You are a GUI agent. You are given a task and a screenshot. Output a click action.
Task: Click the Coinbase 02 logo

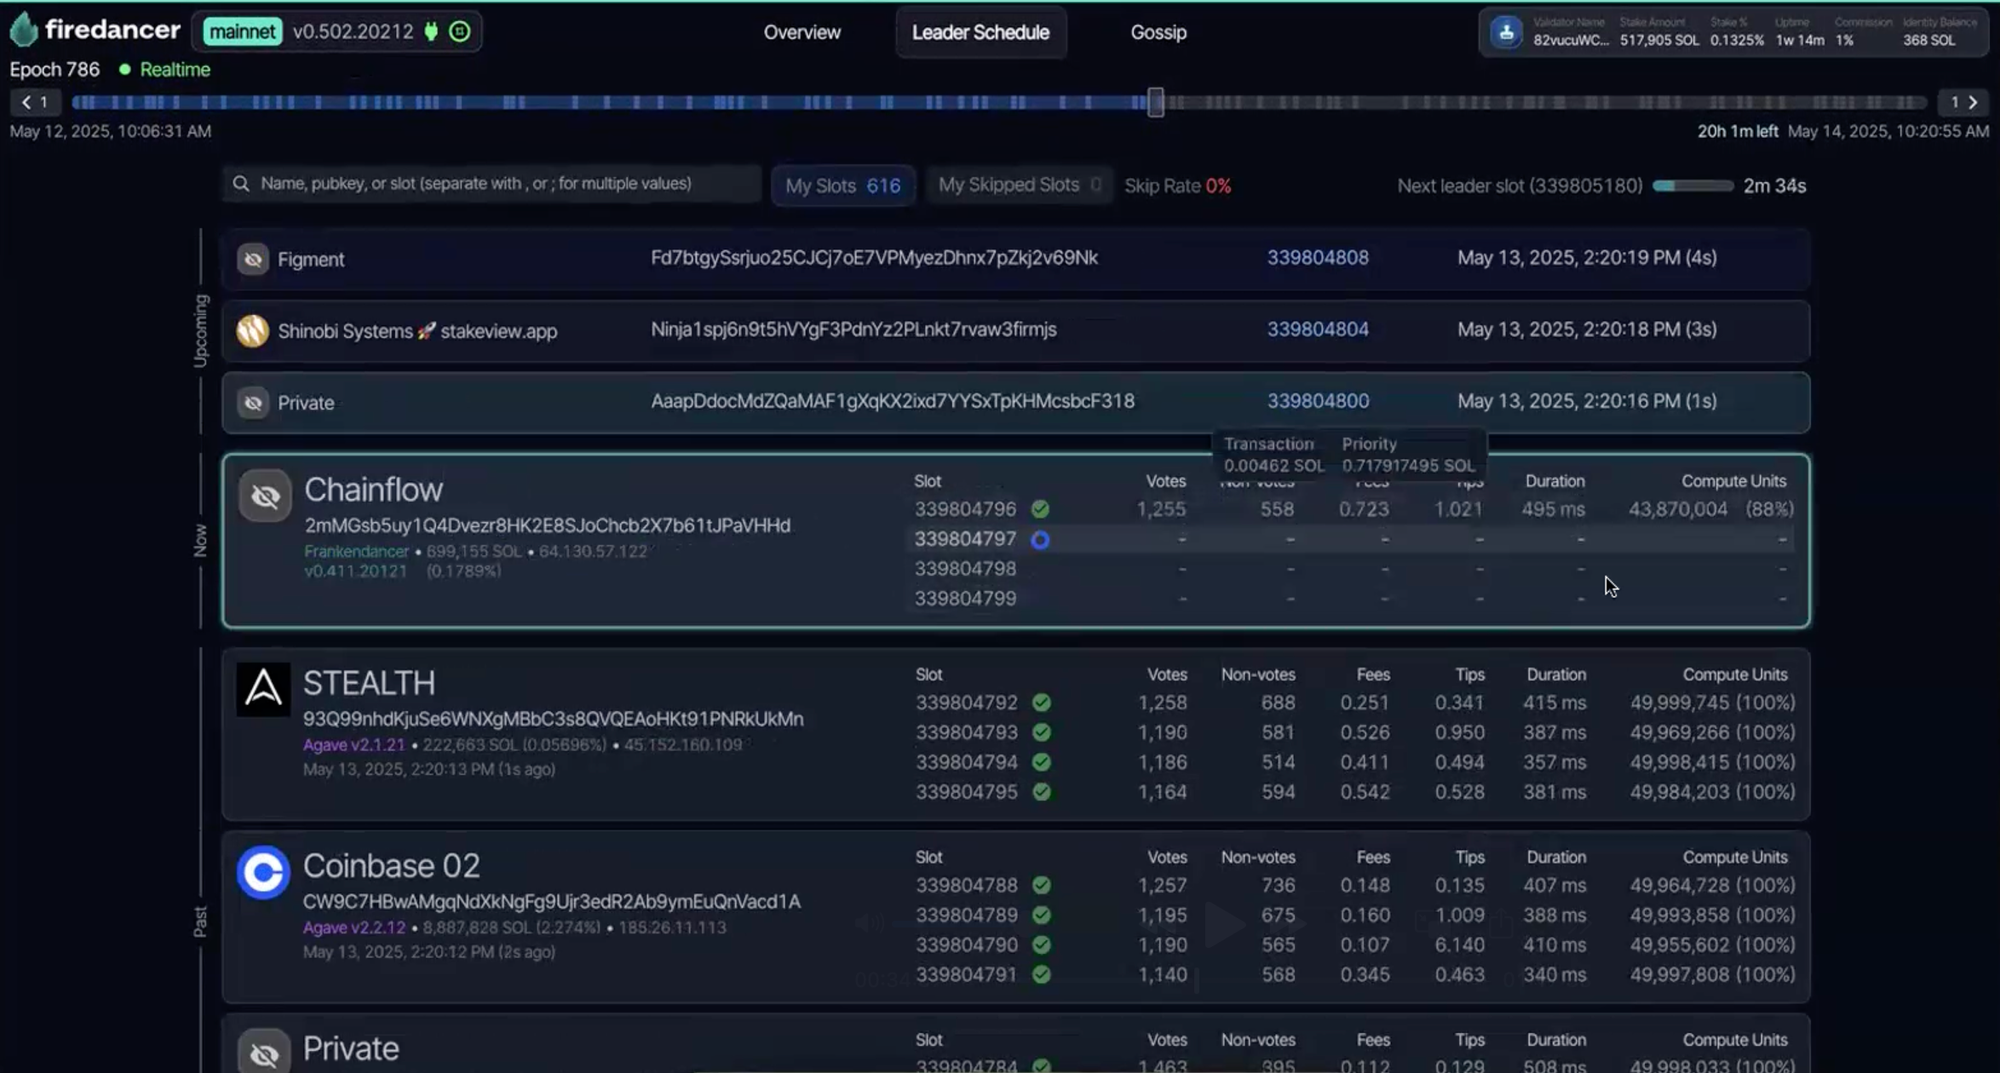(x=263, y=872)
